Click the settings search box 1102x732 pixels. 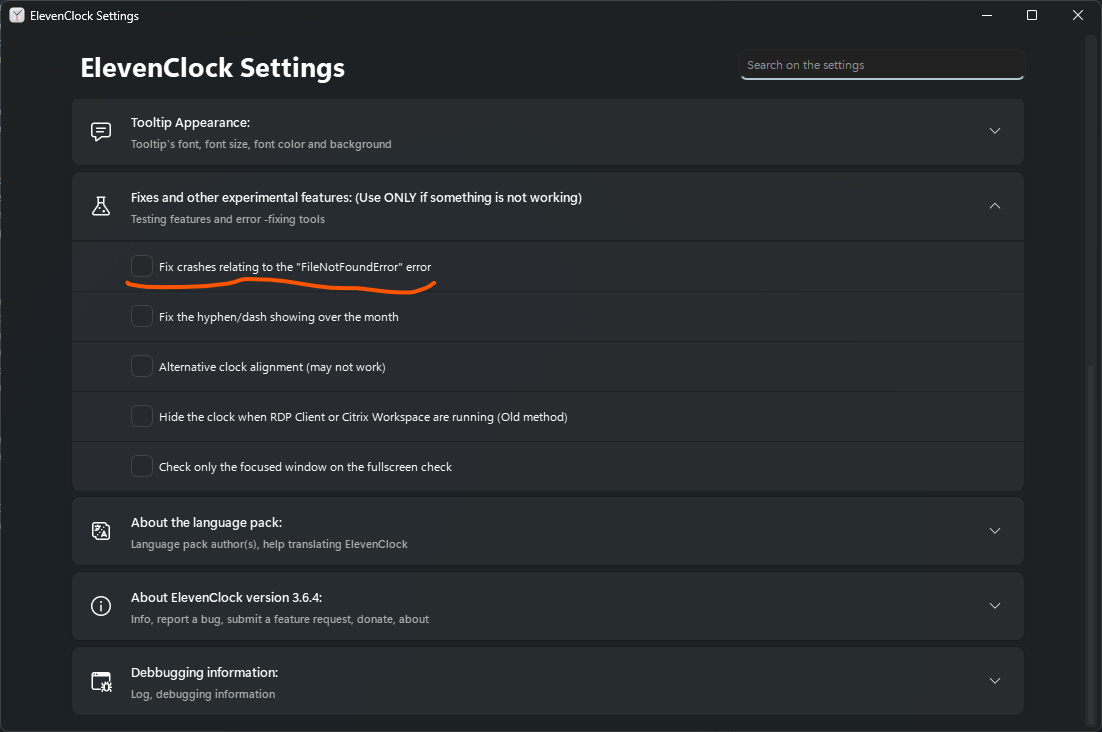[882, 64]
